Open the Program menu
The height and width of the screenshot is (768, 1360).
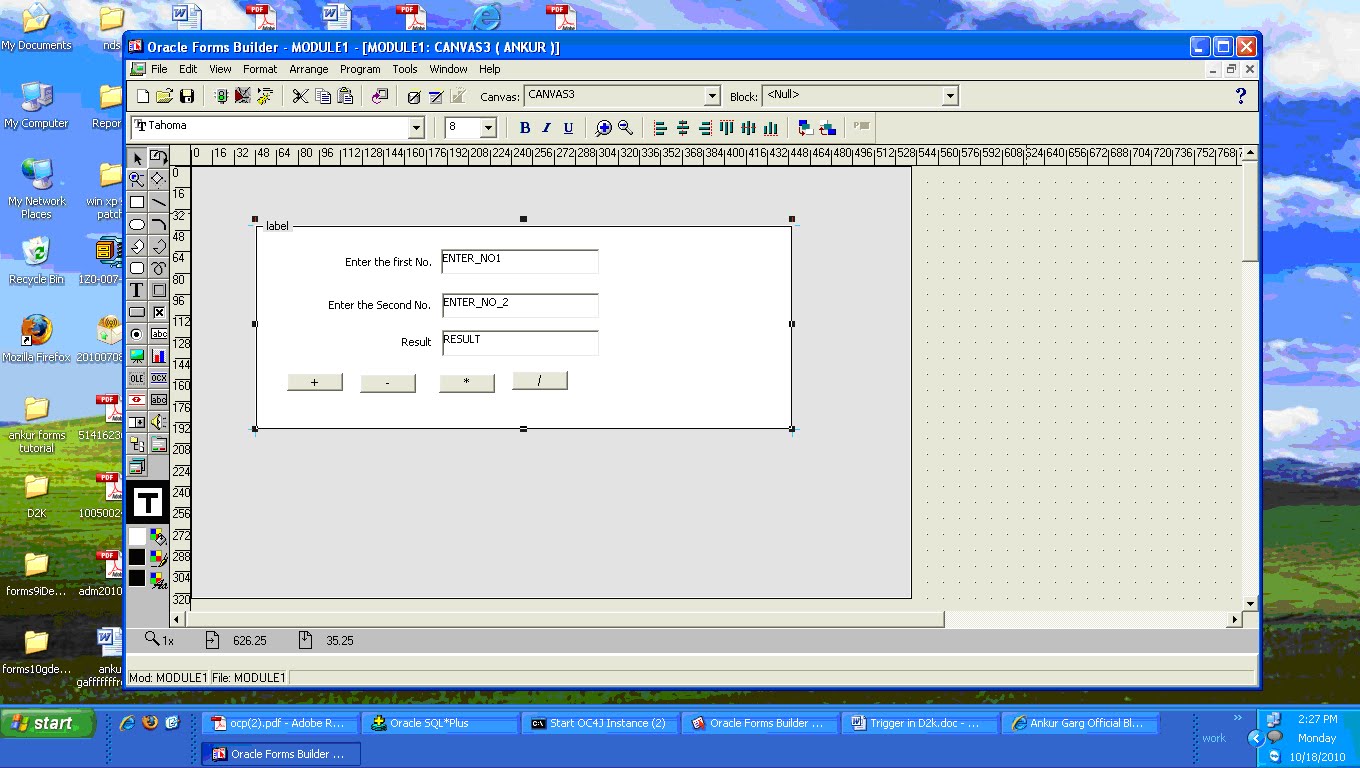click(x=360, y=69)
